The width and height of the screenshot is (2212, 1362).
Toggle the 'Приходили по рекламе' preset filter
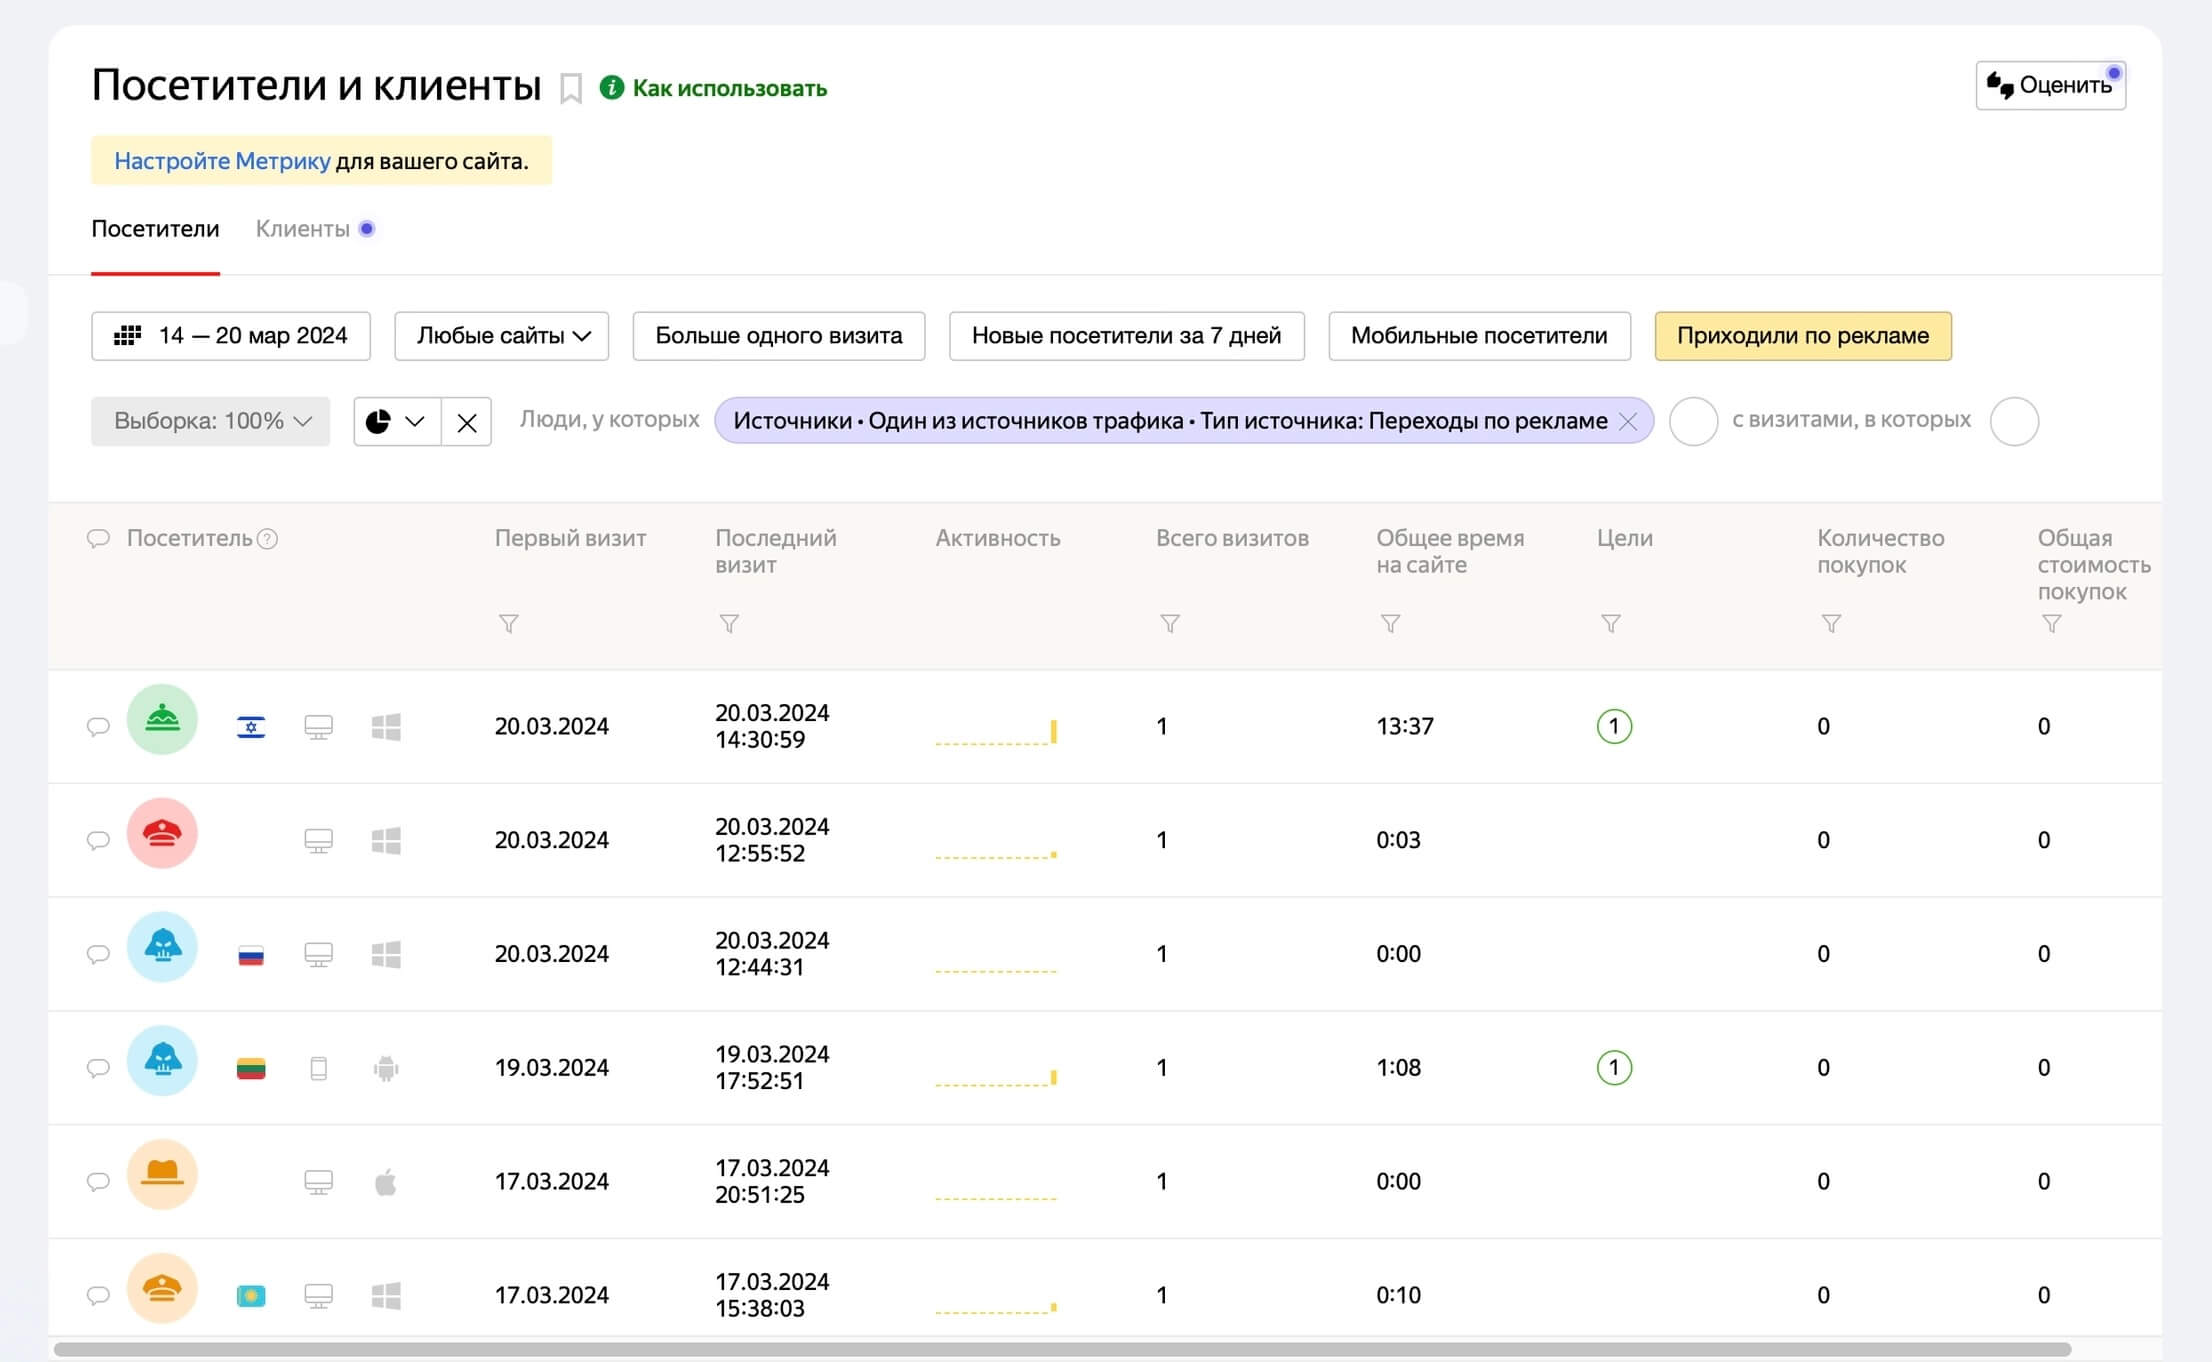[1803, 336]
